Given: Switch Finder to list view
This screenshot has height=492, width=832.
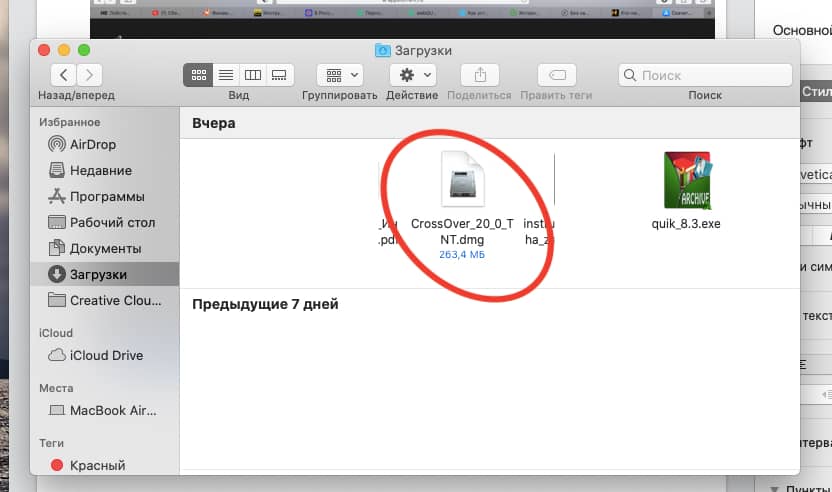Looking at the screenshot, I should [x=226, y=75].
